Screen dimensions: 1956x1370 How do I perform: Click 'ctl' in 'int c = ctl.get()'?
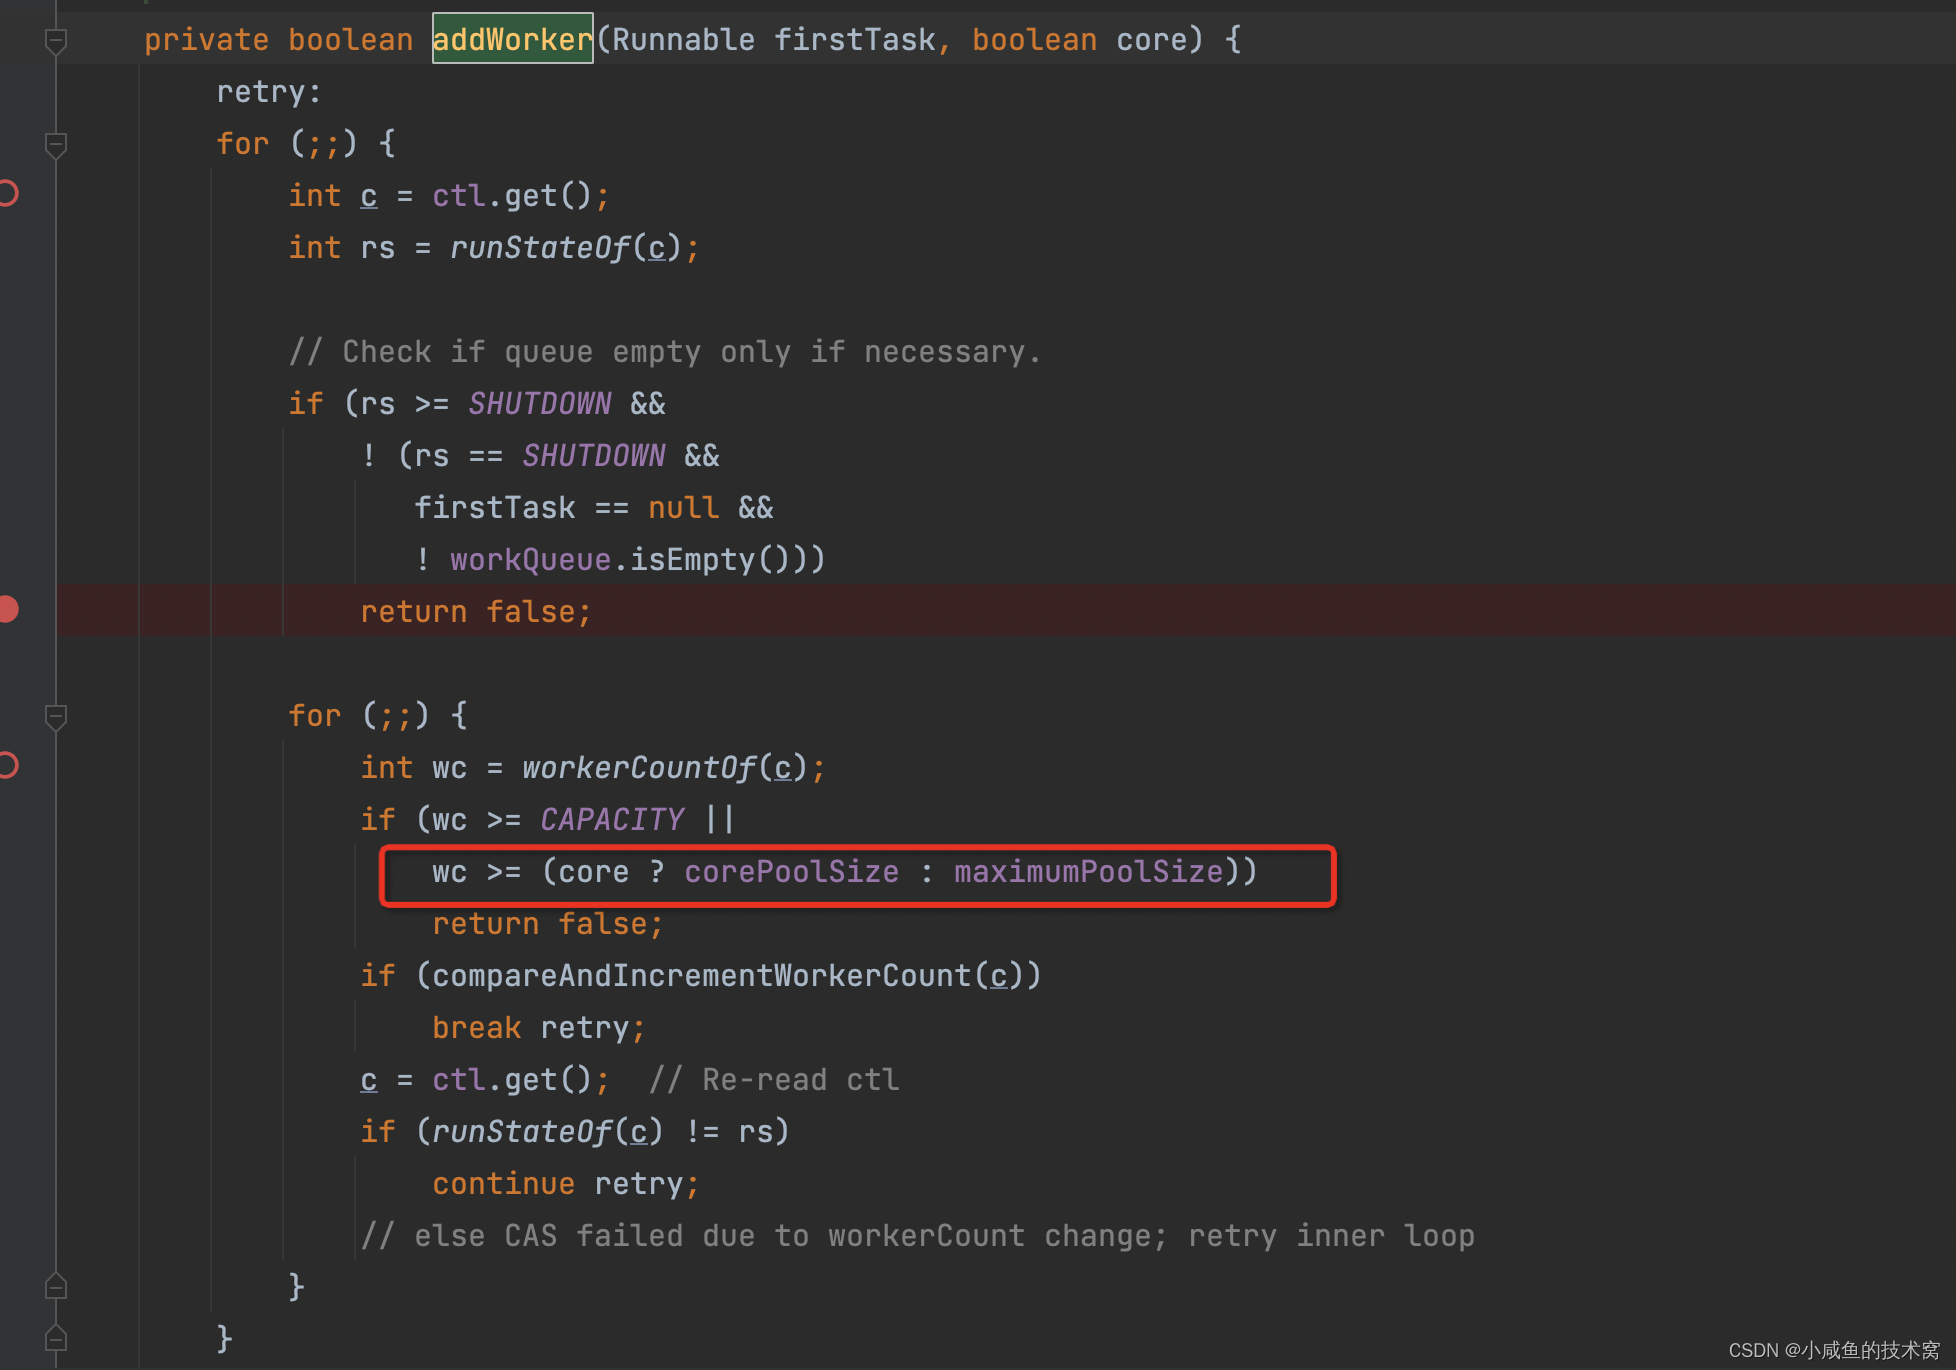459,196
